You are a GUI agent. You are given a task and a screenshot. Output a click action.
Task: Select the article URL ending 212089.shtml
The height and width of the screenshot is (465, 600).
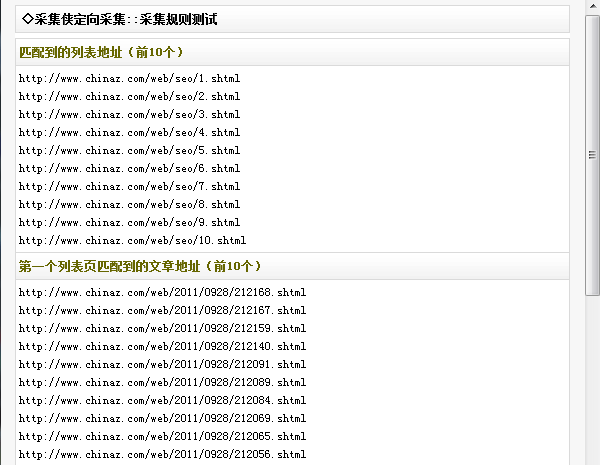tap(162, 382)
